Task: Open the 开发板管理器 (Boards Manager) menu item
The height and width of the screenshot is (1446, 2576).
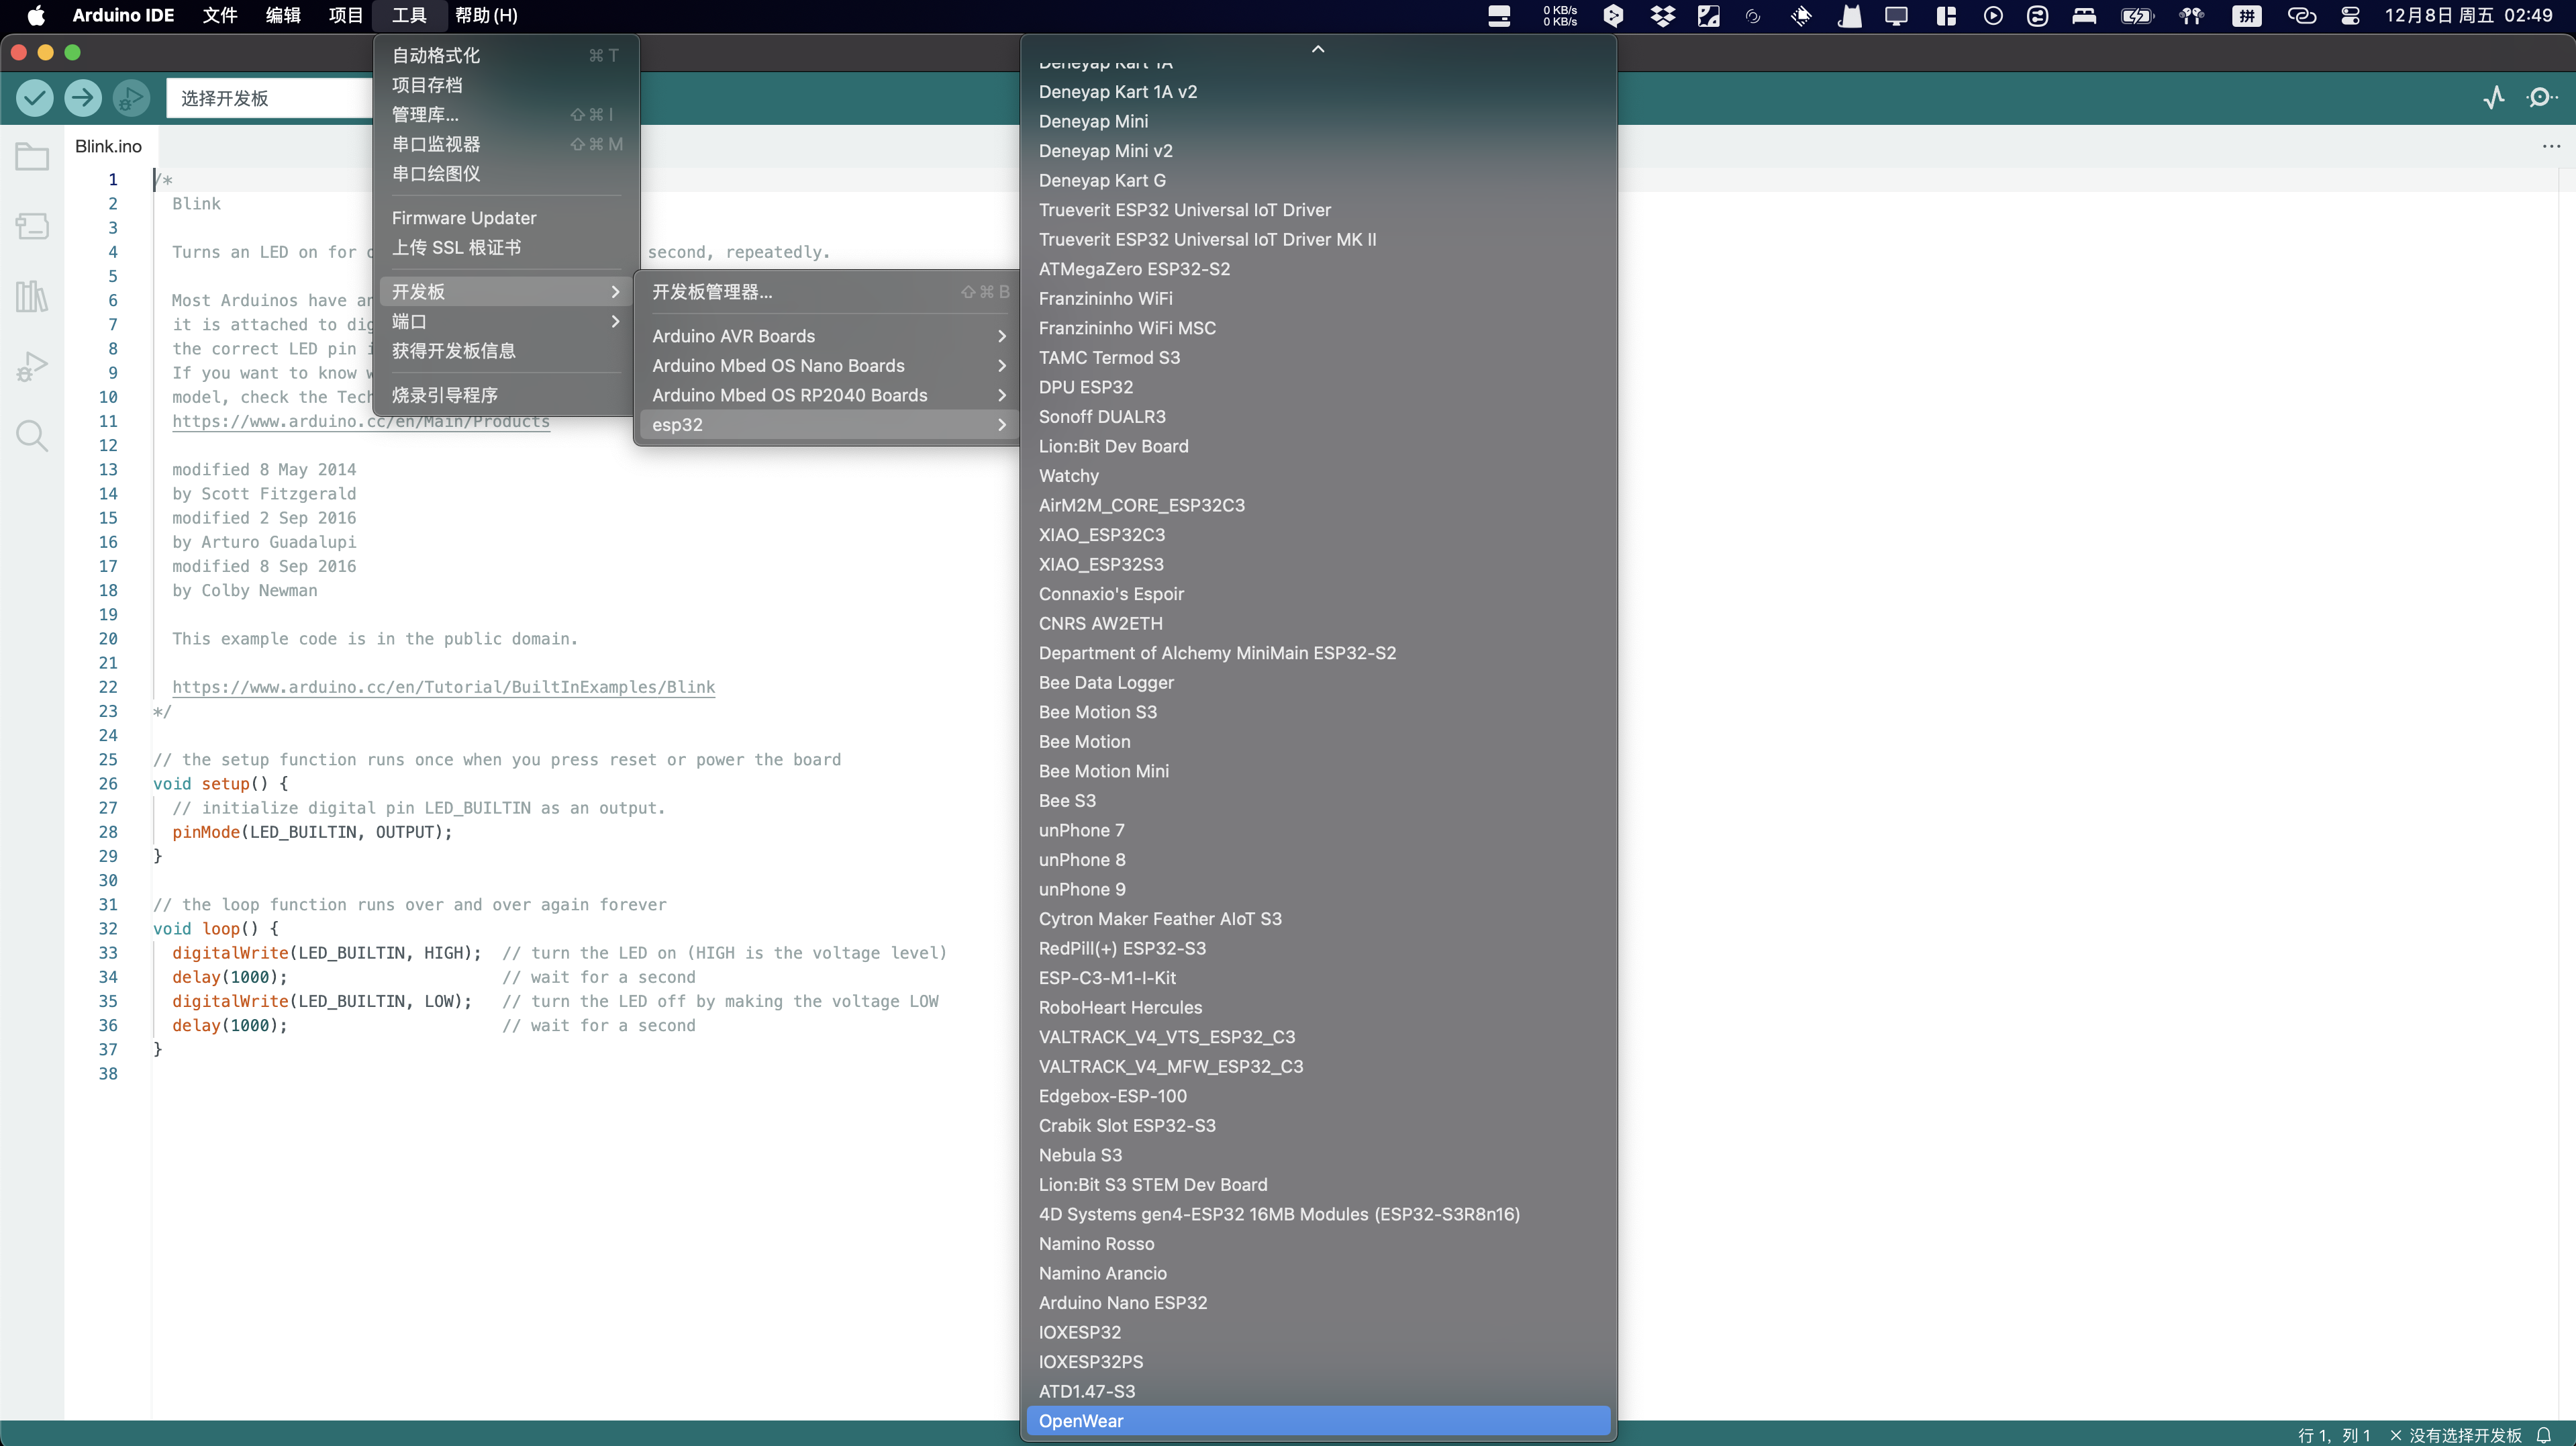Action: tap(712, 292)
